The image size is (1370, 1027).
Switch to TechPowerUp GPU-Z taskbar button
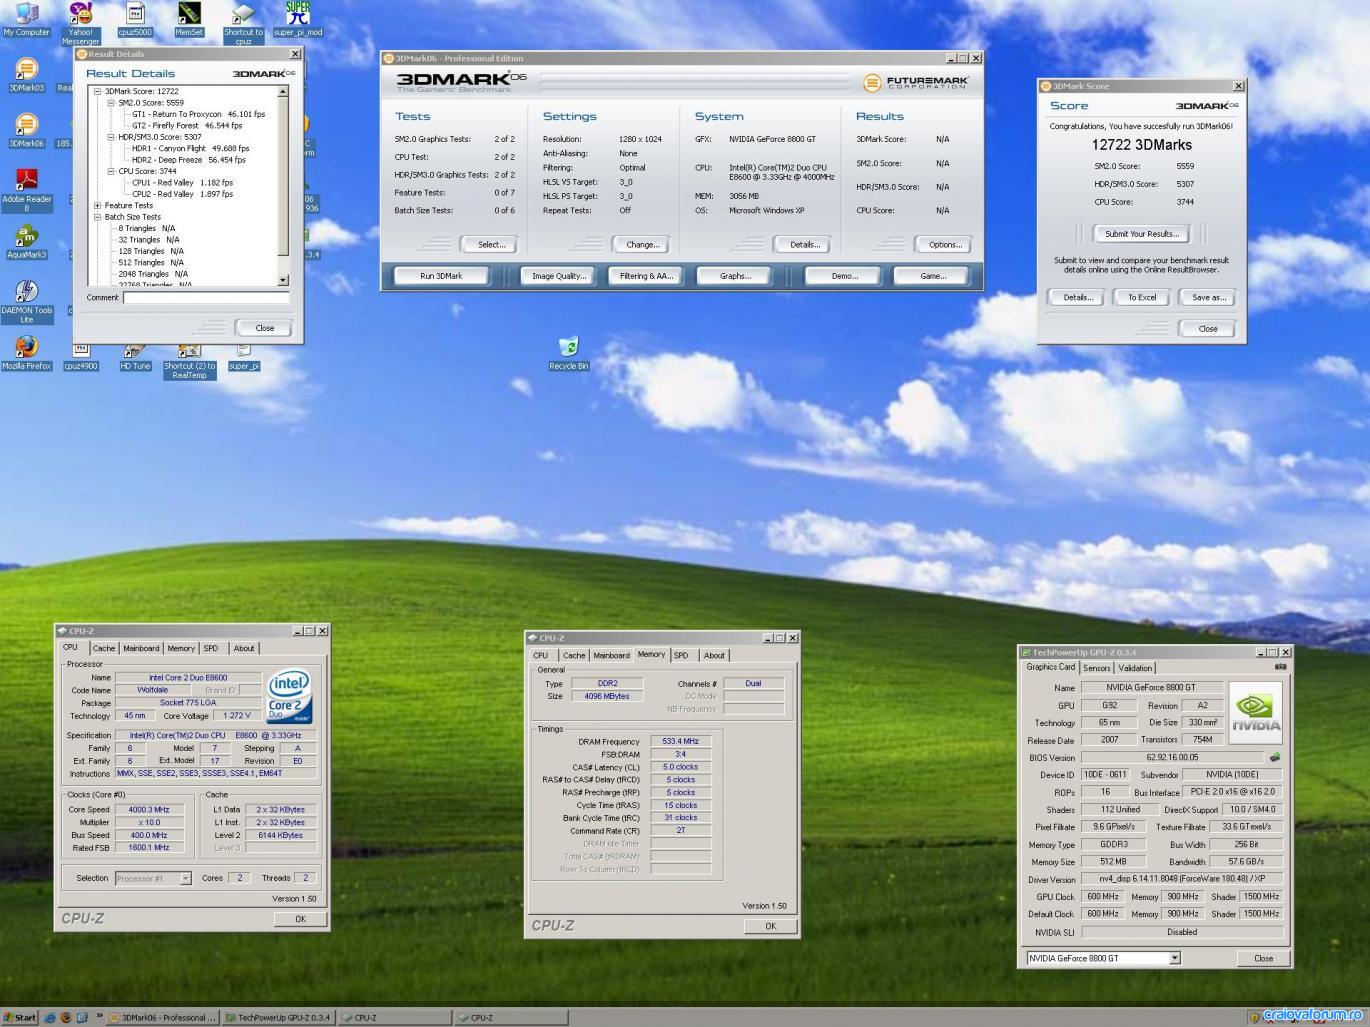point(278,1017)
